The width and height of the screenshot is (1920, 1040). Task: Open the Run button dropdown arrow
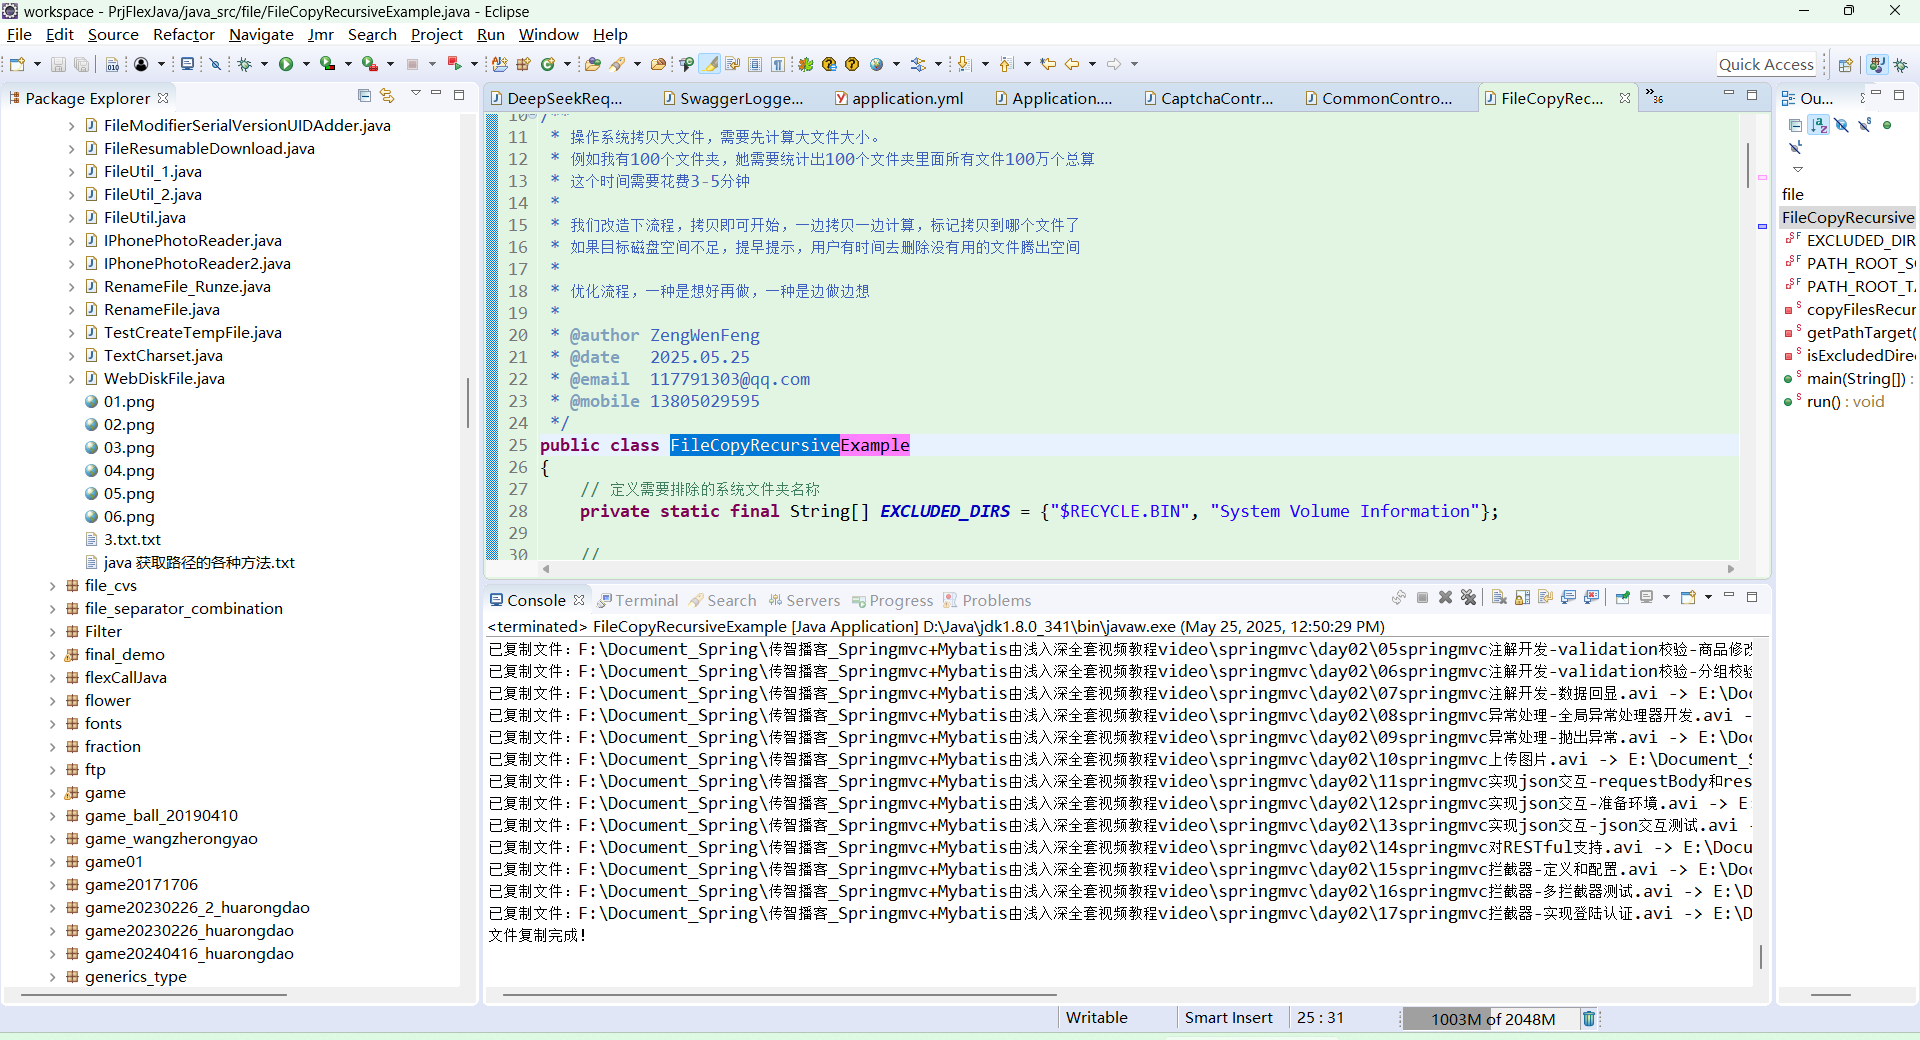click(x=306, y=64)
